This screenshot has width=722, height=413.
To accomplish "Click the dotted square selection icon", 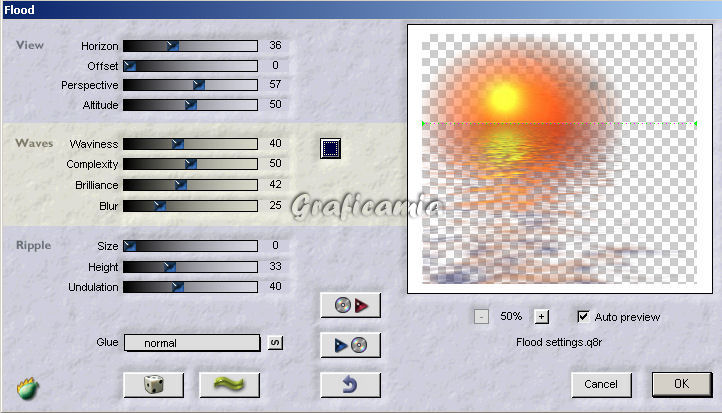I will point(331,148).
